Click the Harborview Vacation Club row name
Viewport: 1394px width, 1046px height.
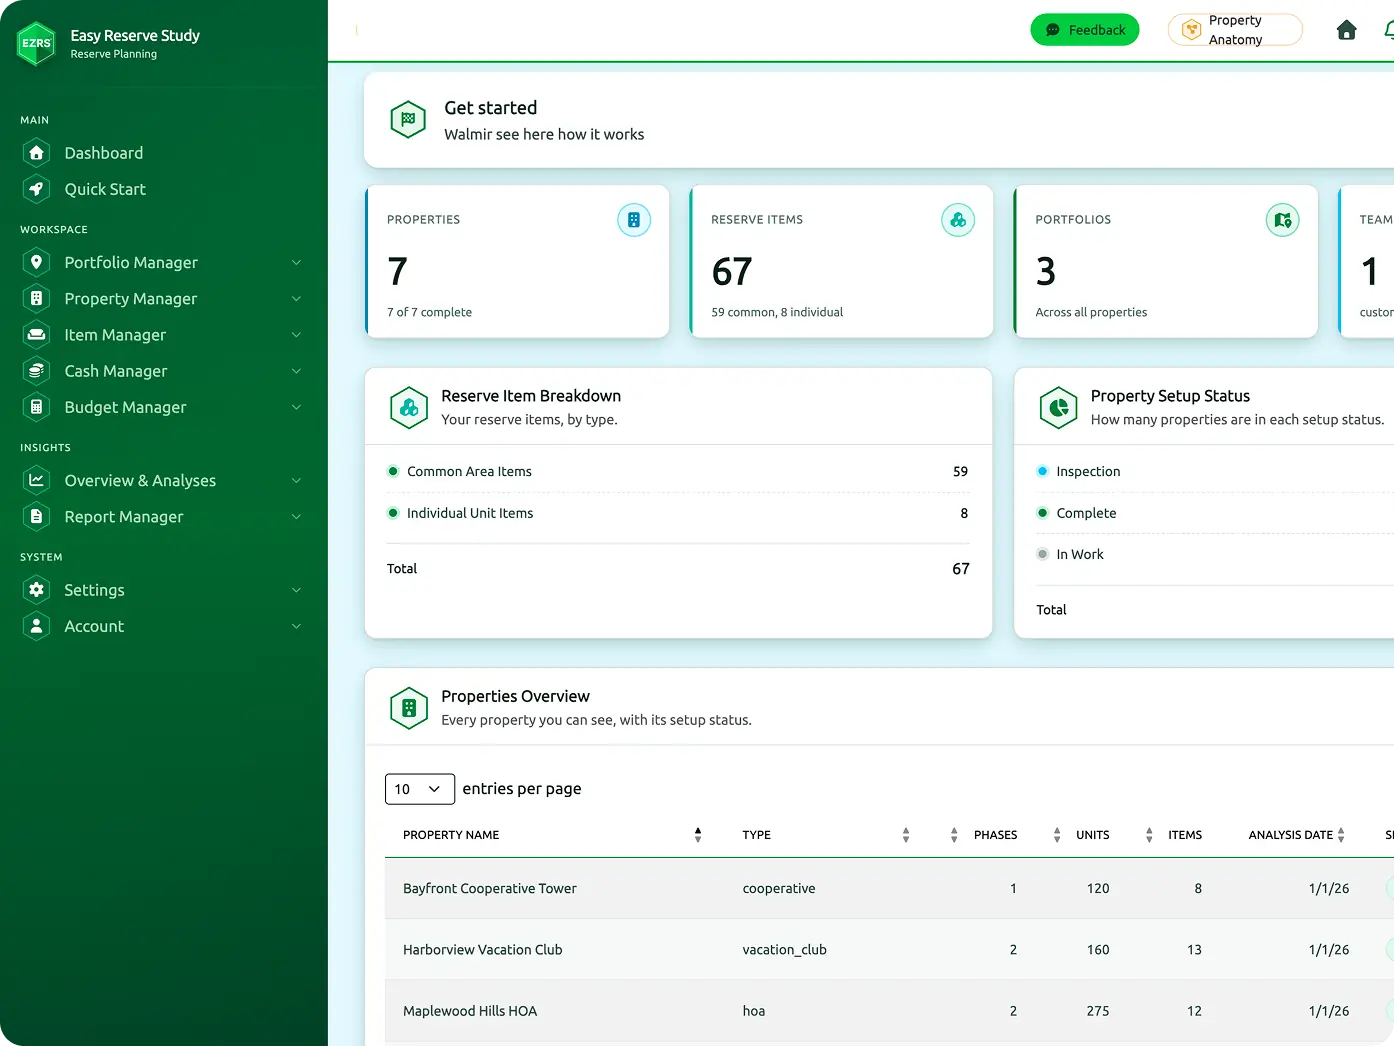point(483,950)
